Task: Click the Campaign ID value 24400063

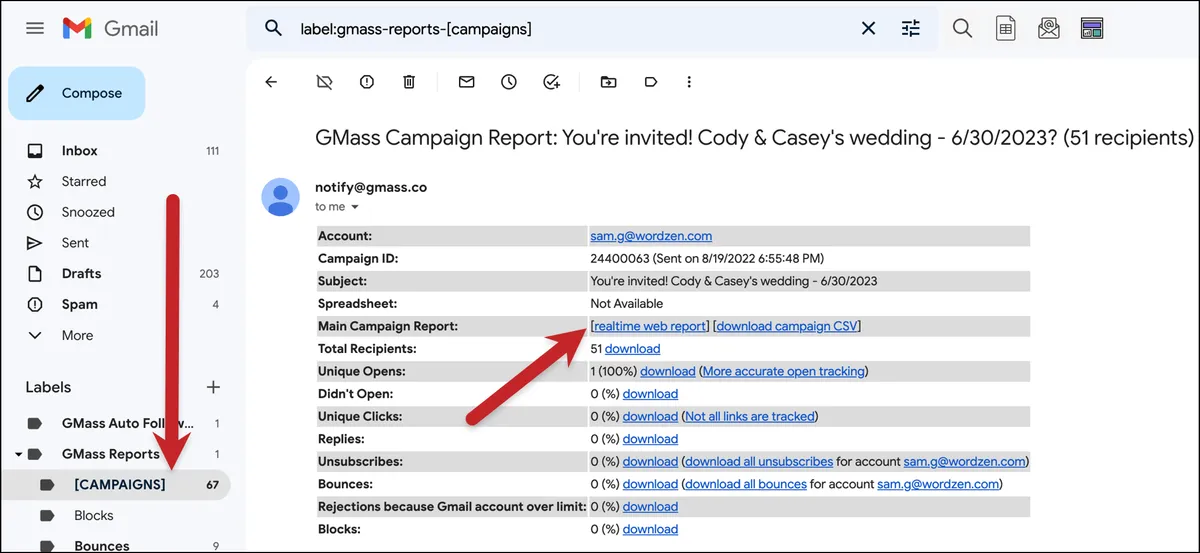Action: coord(618,259)
